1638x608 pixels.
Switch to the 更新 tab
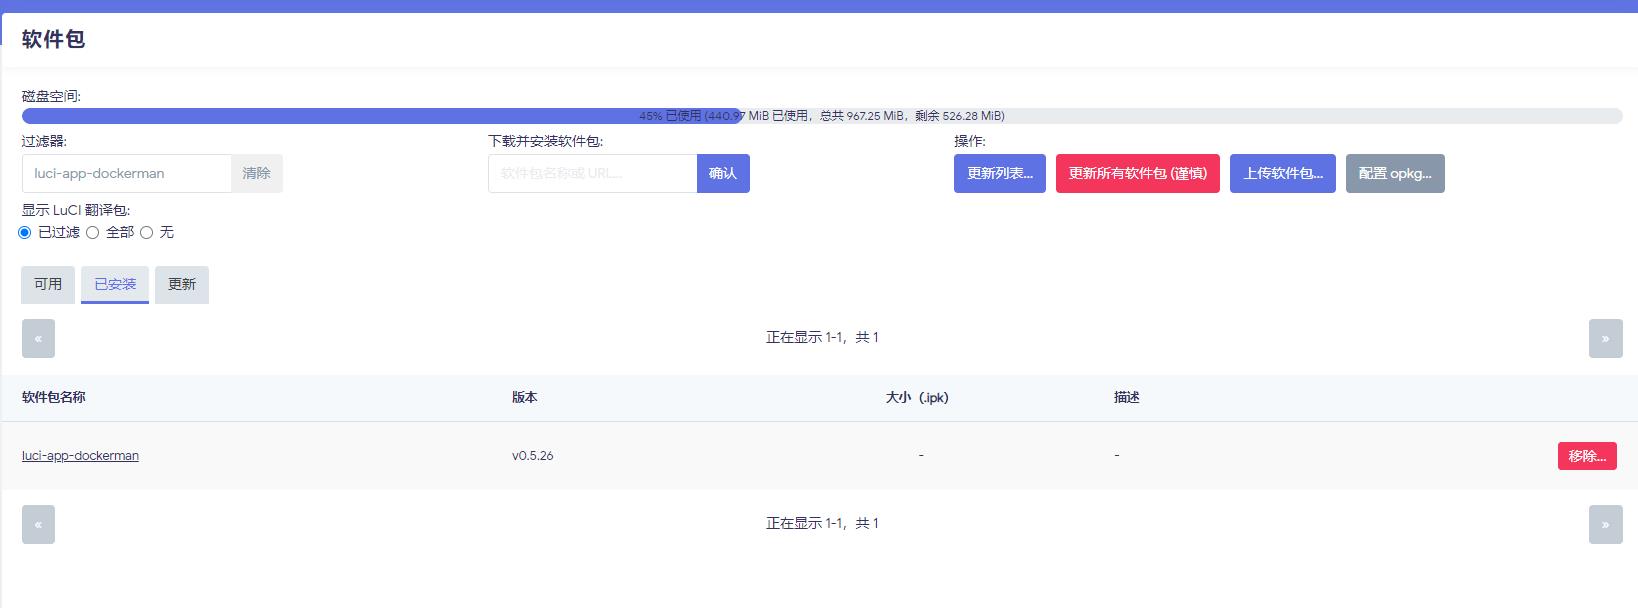click(x=182, y=284)
